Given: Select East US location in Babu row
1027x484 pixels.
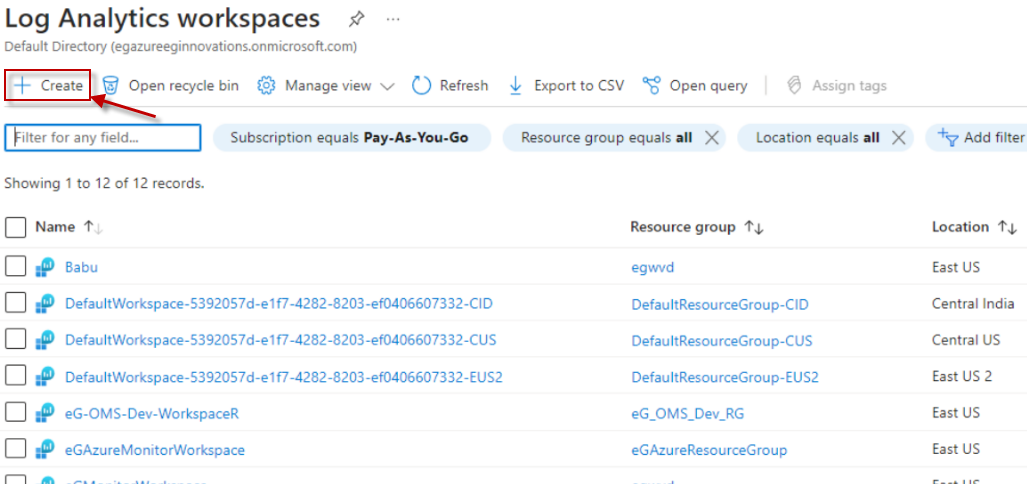Looking at the screenshot, I should [956, 267].
